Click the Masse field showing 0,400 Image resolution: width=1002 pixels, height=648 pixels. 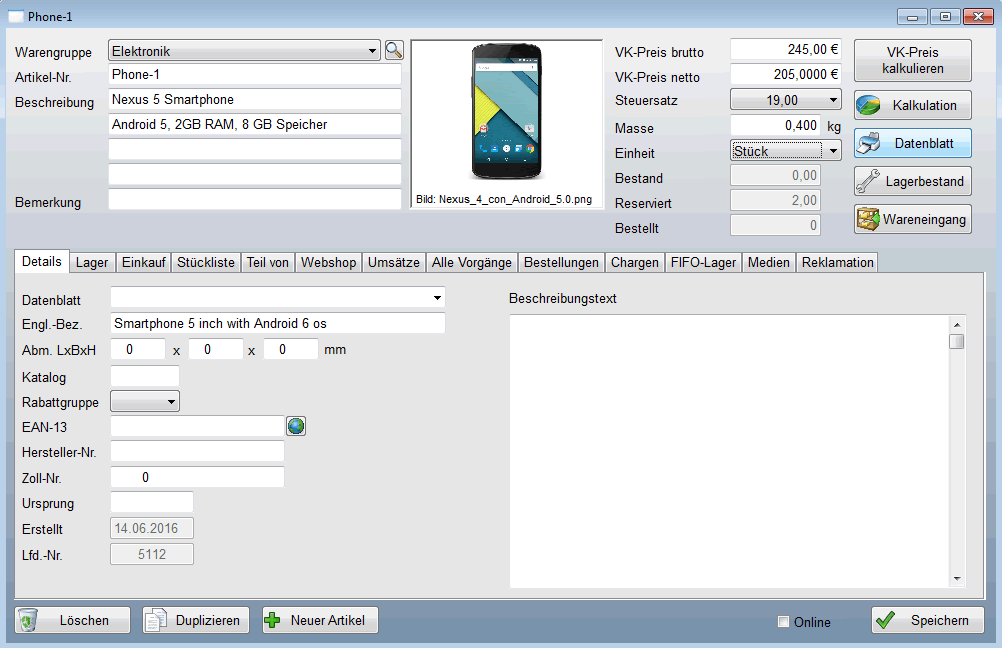pos(776,125)
